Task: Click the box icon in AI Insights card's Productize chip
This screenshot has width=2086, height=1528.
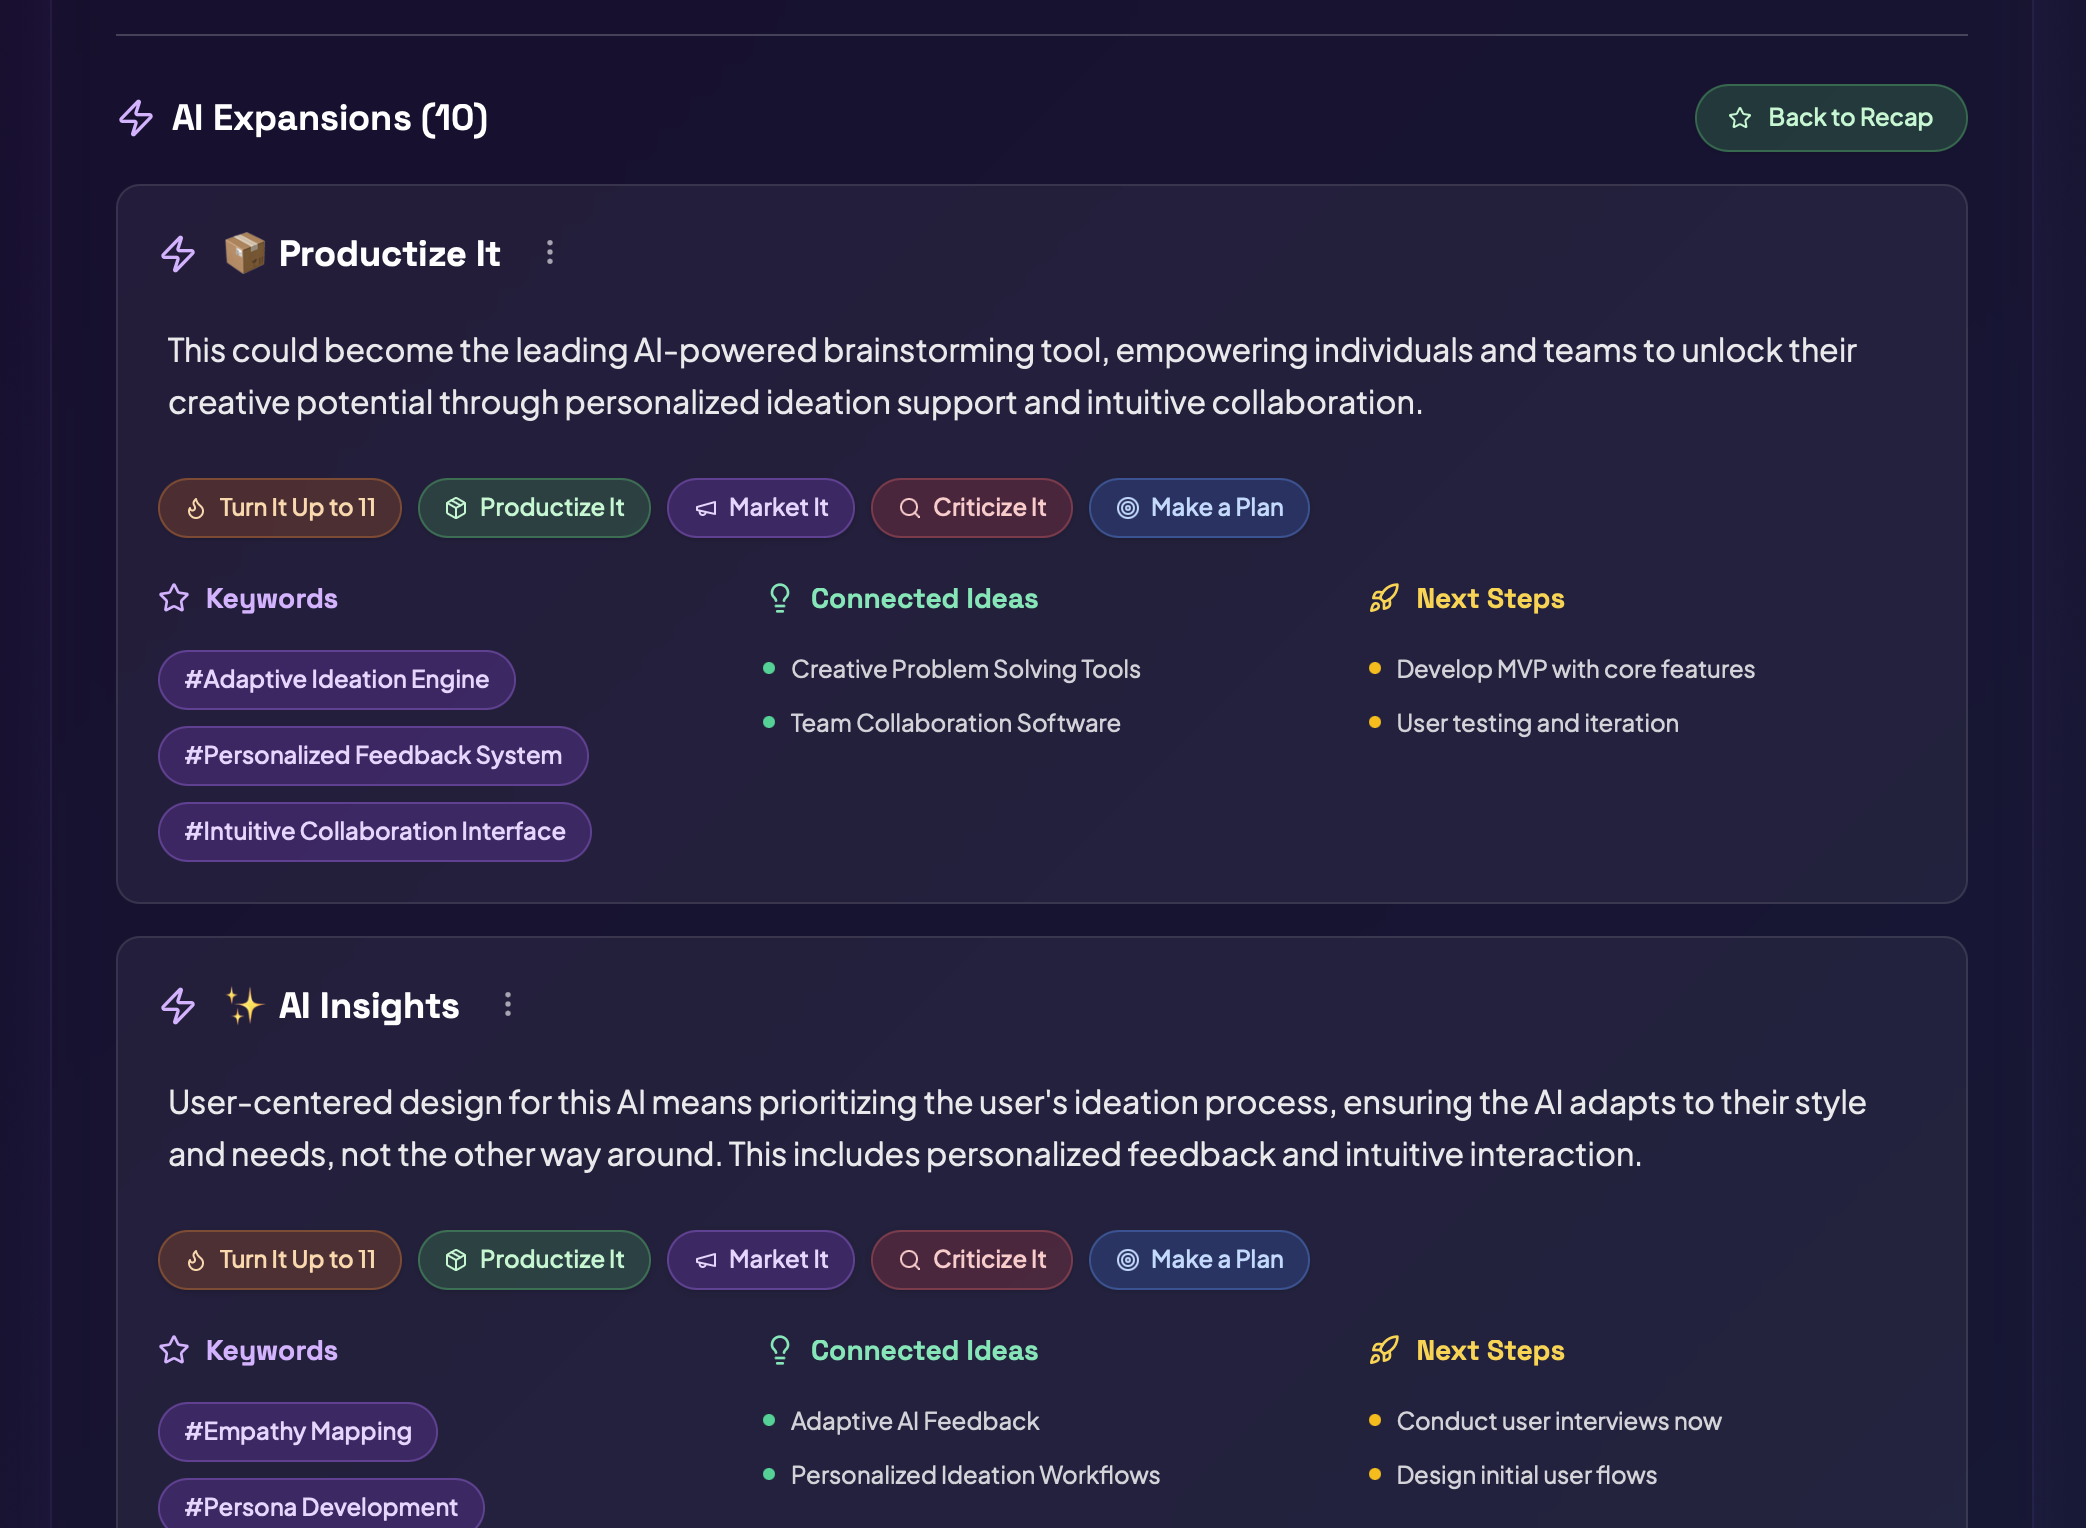Action: [x=456, y=1260]
